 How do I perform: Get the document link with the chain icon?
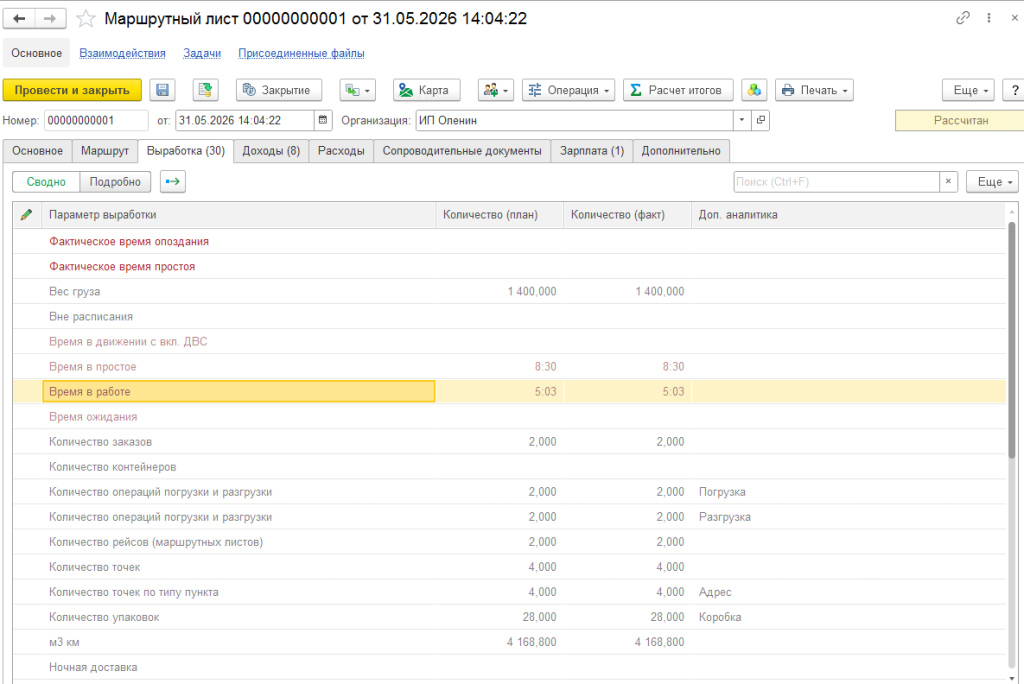[x=963, y=18]
